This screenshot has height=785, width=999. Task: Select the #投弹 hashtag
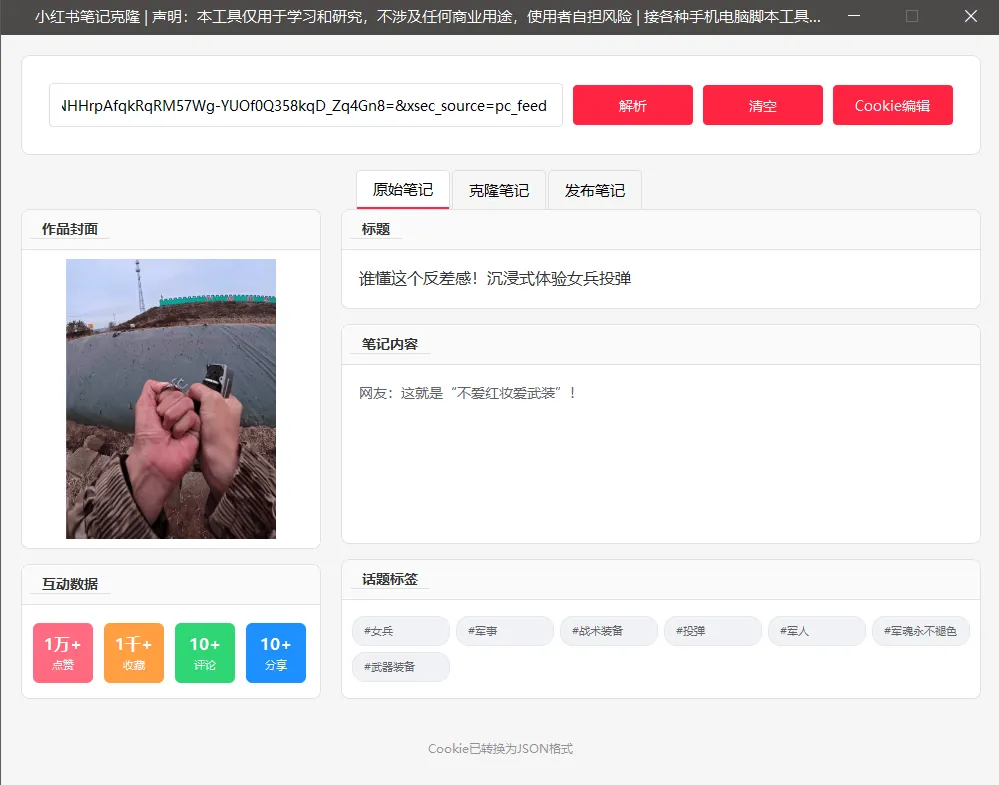(712, 630)
